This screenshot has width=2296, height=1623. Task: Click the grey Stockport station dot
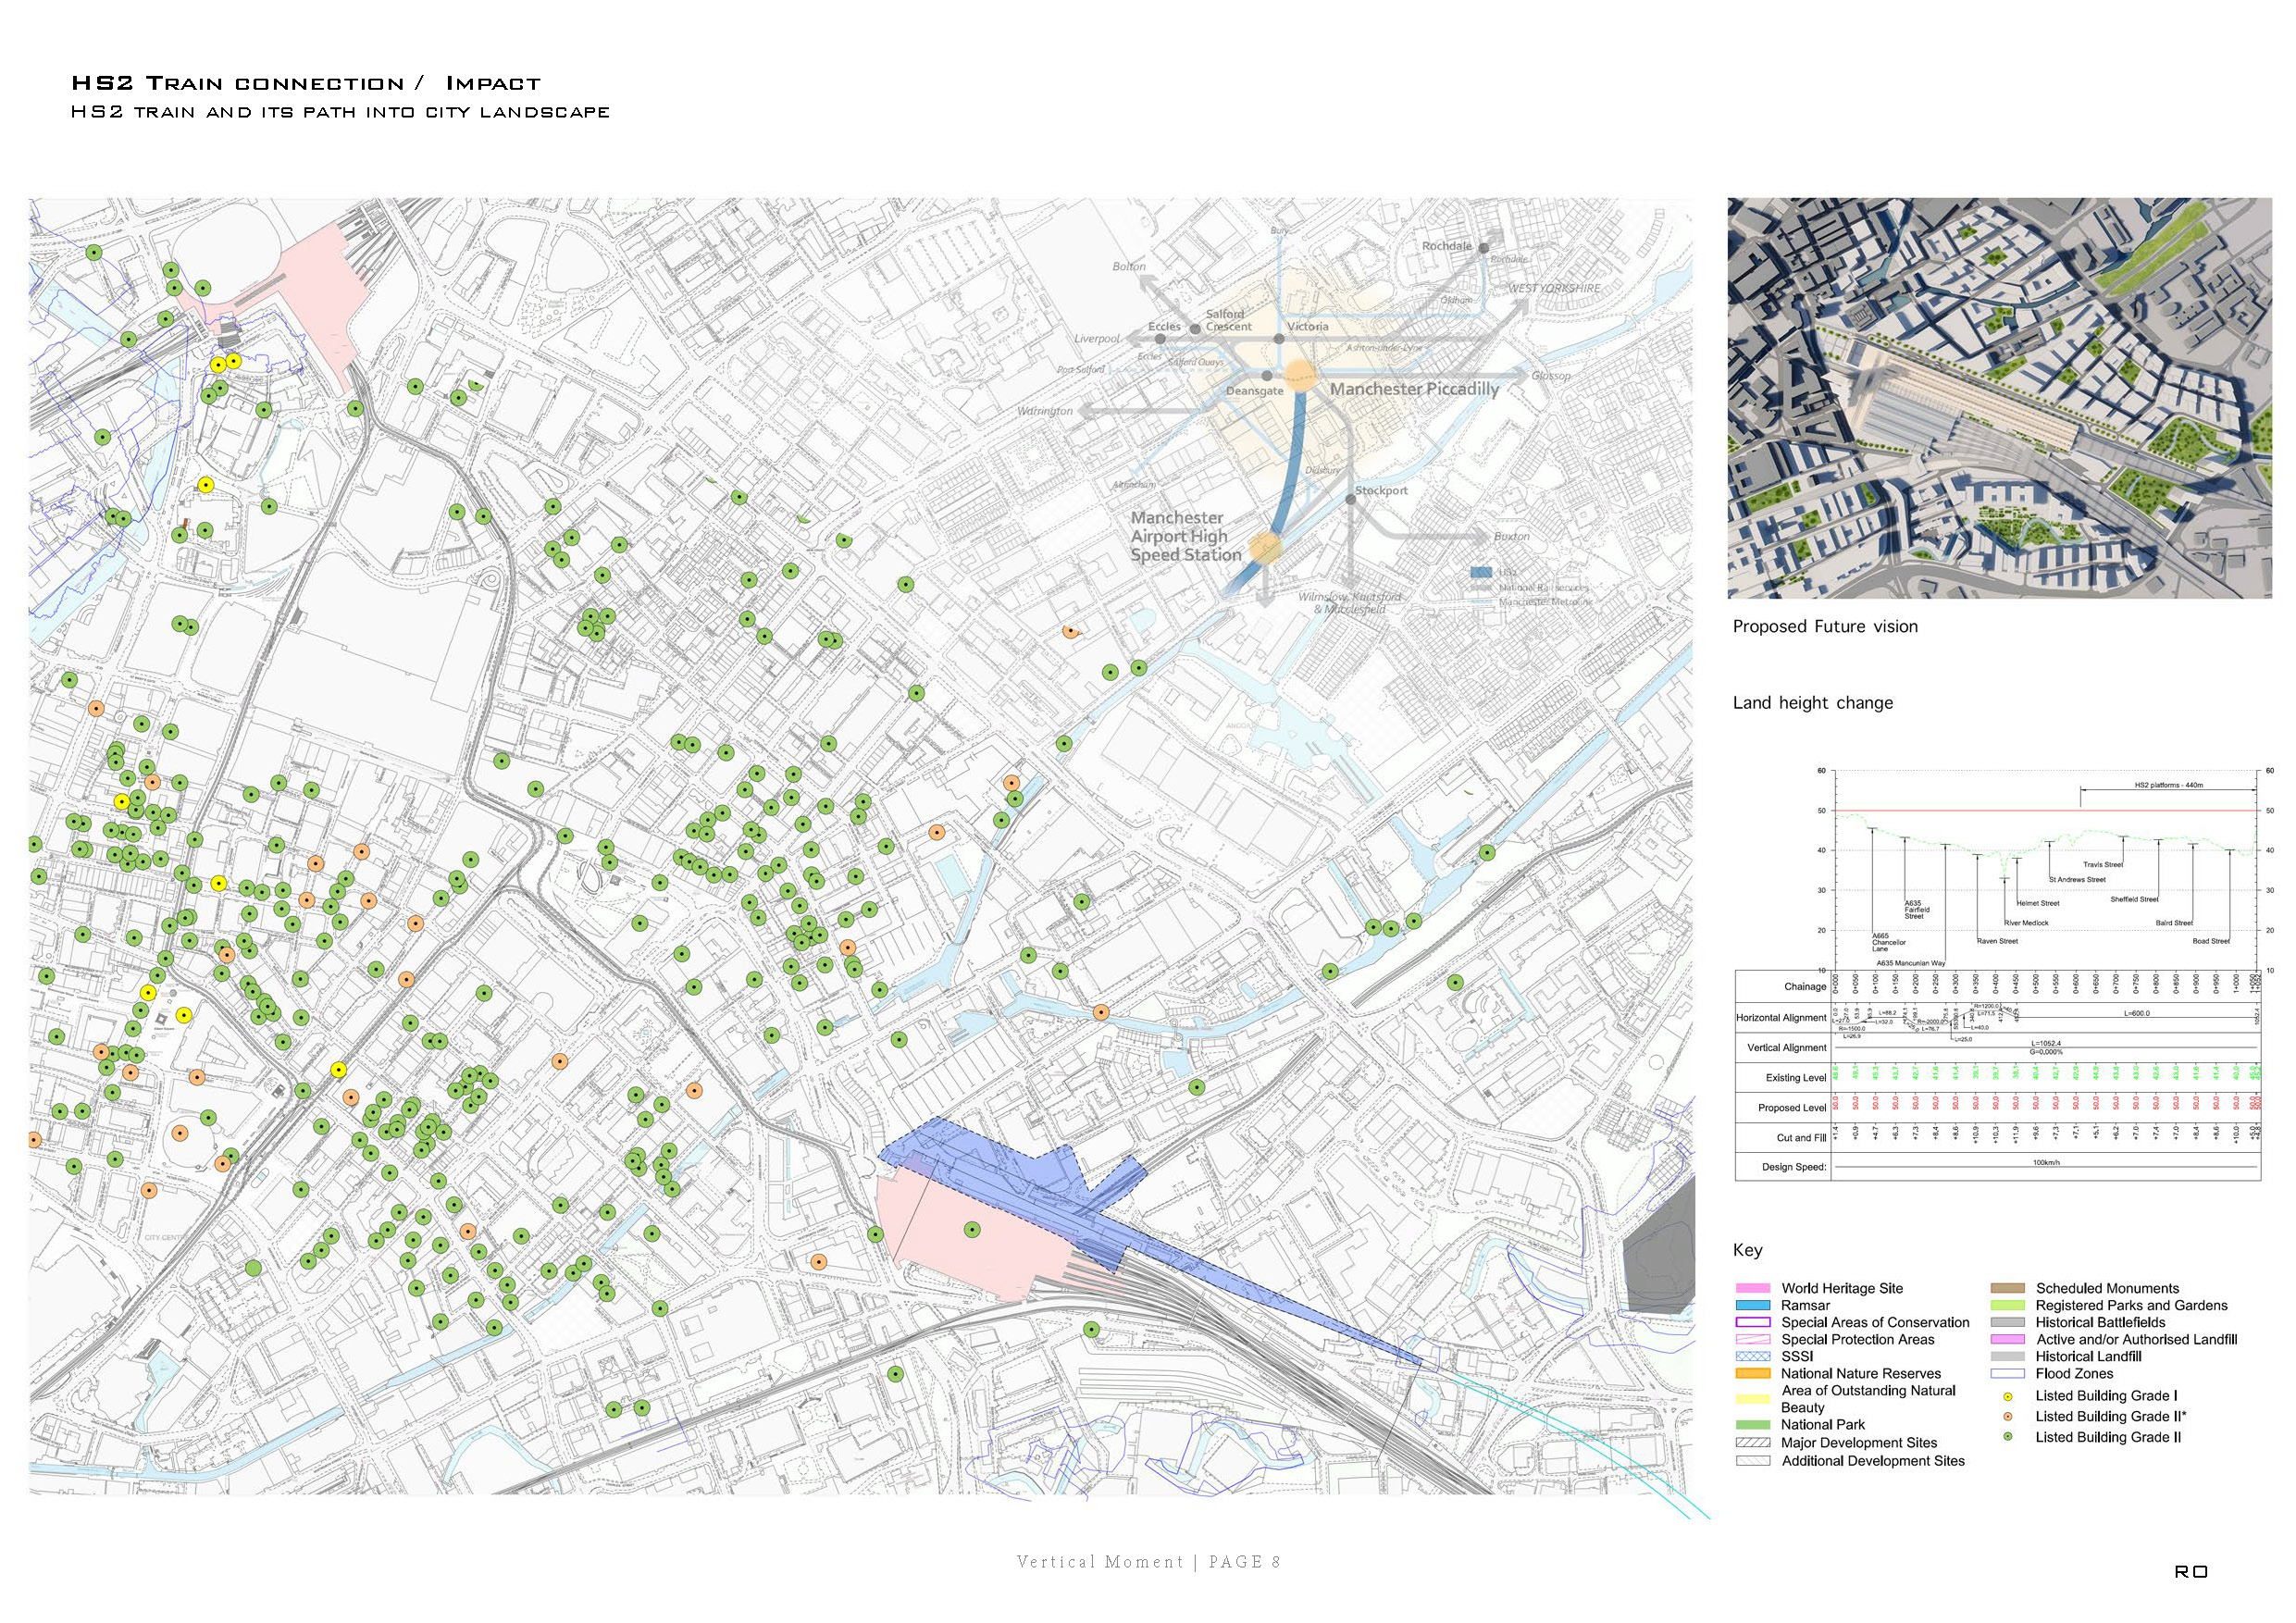coord(1350,499)
